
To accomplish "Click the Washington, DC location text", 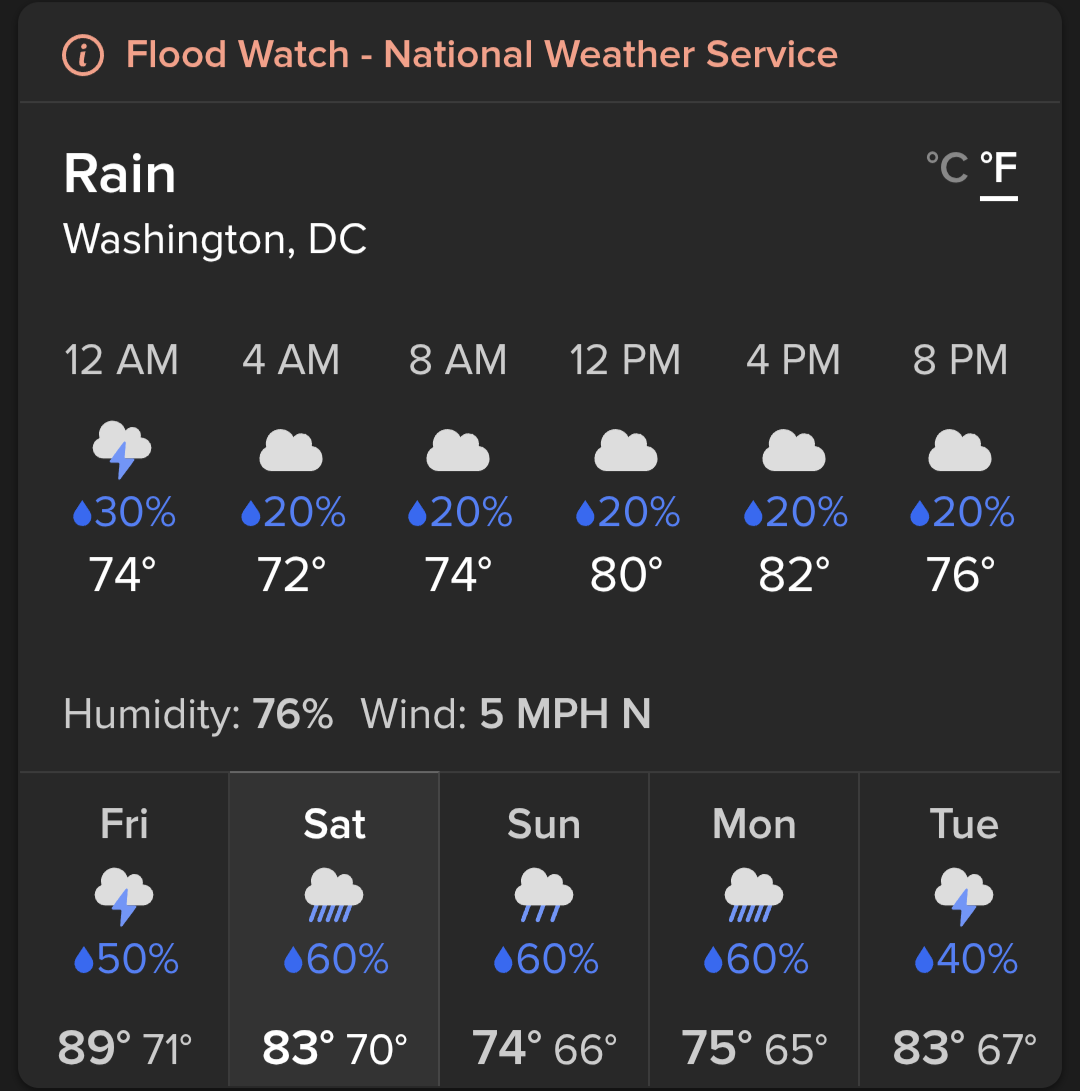I will click(215, 239).
